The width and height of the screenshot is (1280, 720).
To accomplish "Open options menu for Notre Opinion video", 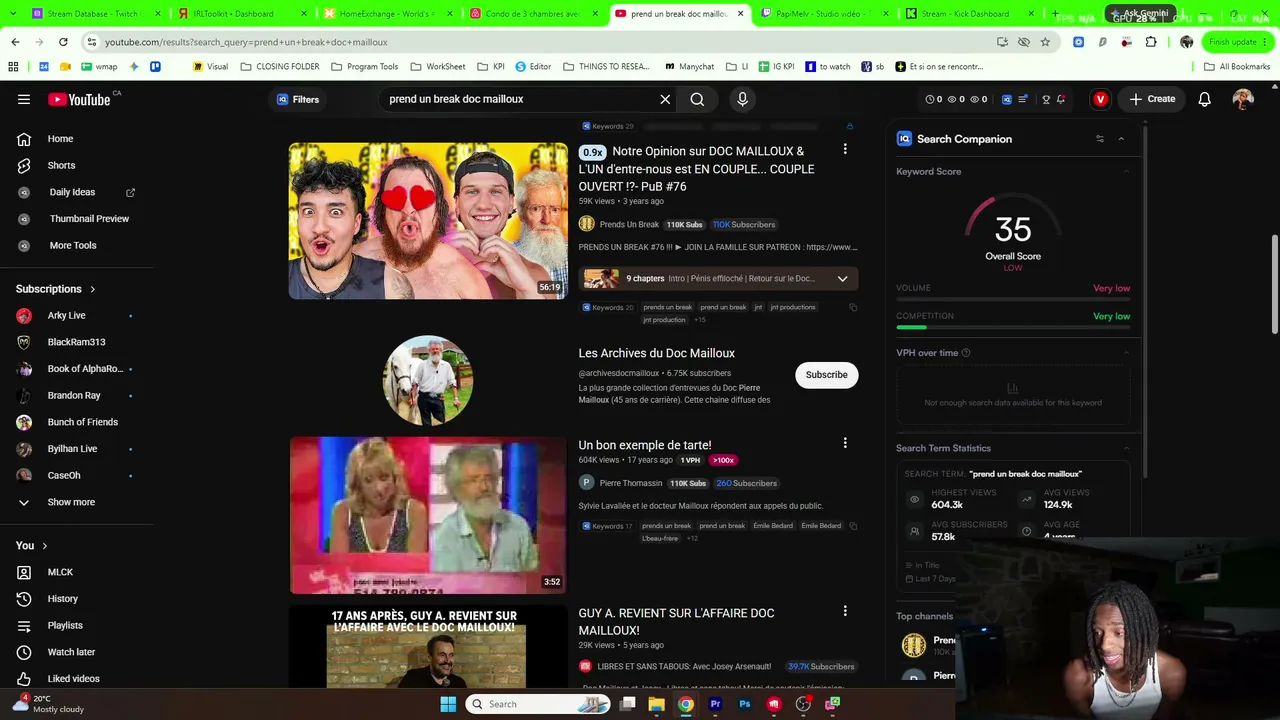I will 845,149.
